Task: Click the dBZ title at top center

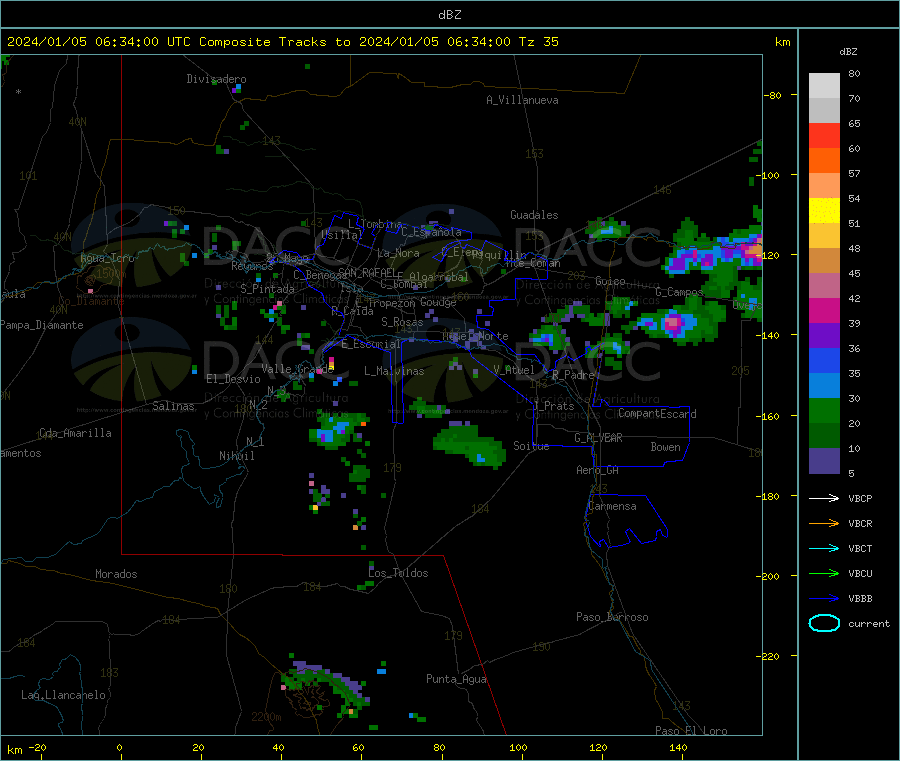Action: click(449, 15)
